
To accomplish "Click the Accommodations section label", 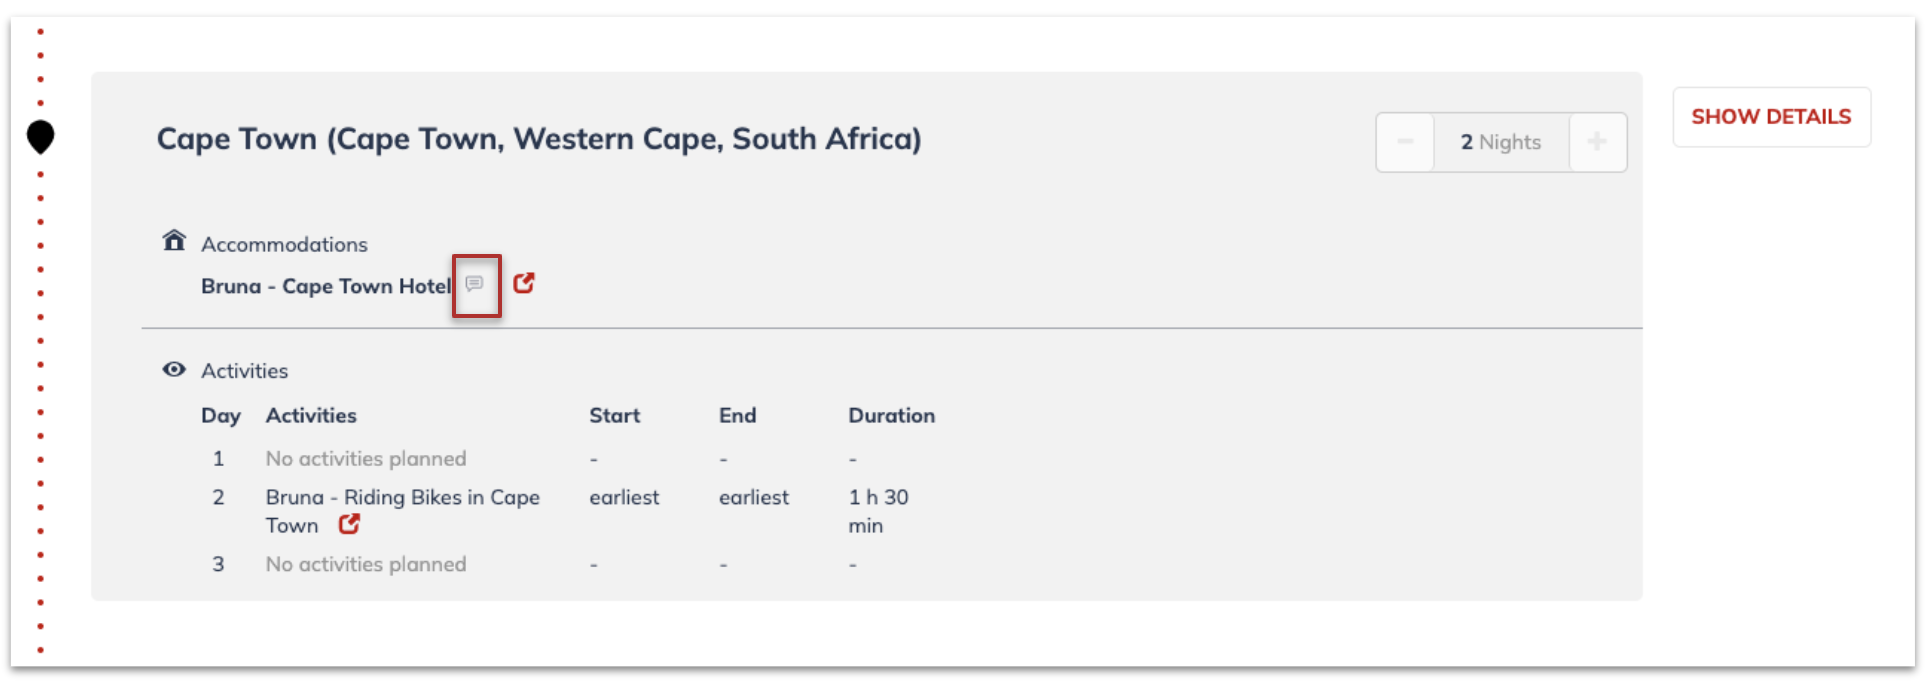I will coord(284,244).
